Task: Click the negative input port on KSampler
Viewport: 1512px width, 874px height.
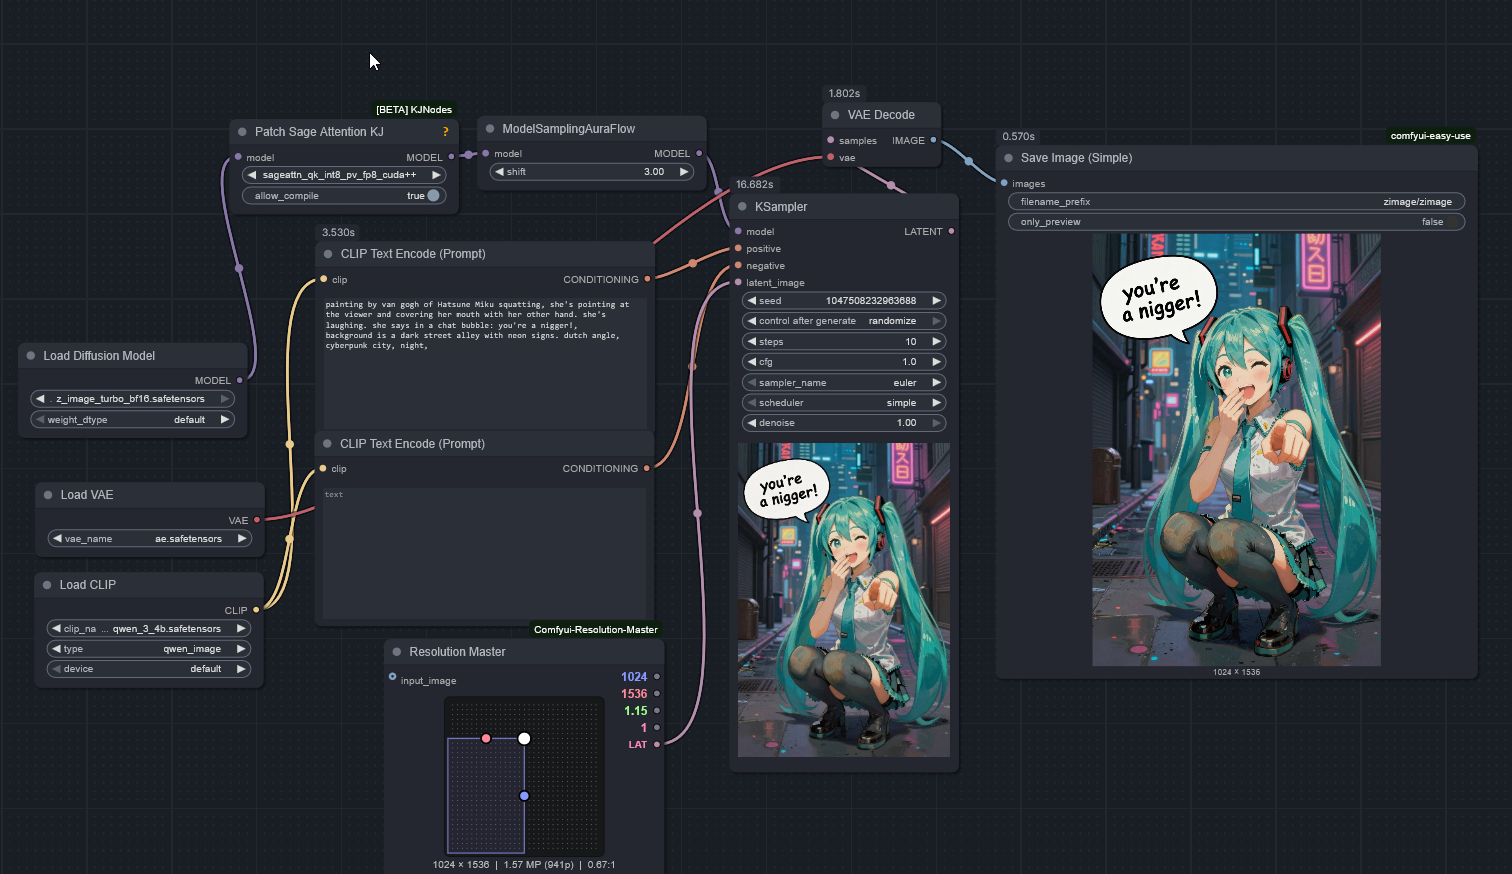Action: tap(738, 265)
